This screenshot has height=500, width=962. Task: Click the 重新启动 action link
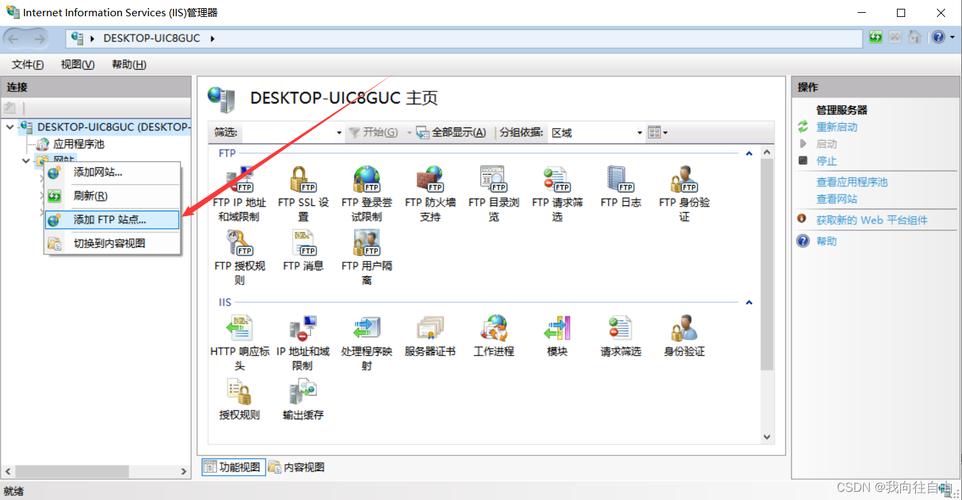(x=837, y=127)
